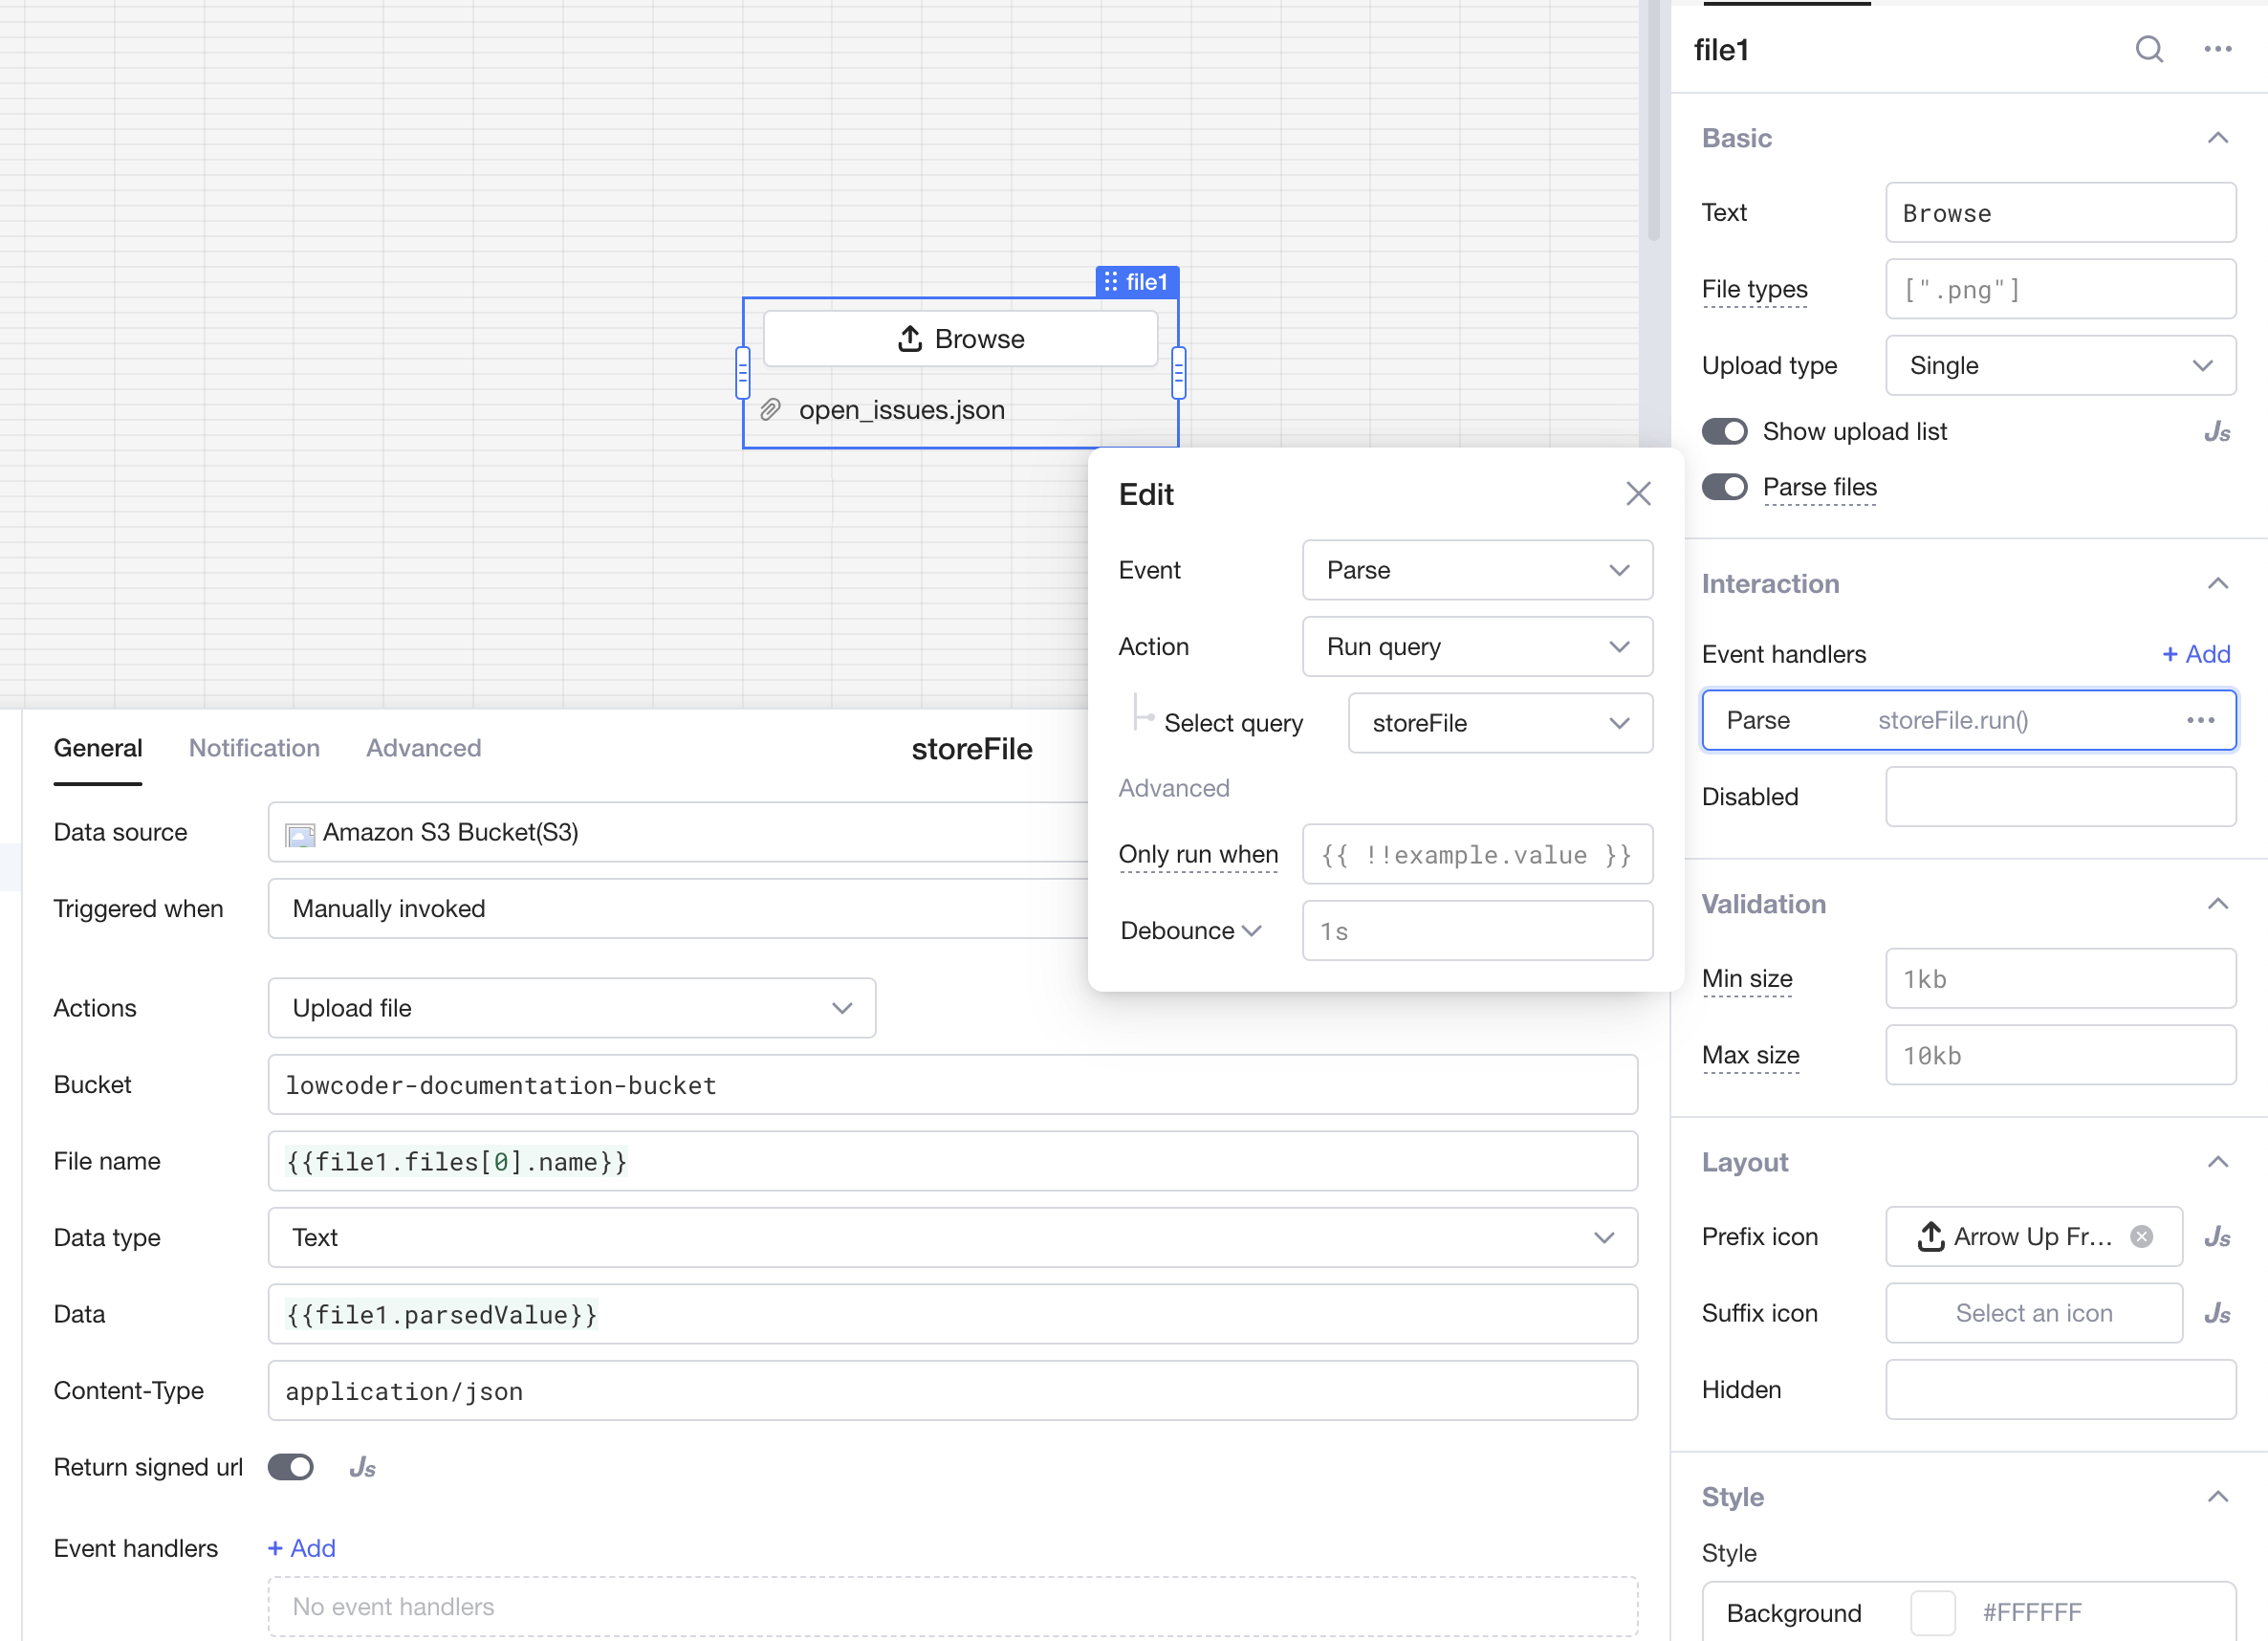Toggle Show upload list switch

click(1724, 432)
